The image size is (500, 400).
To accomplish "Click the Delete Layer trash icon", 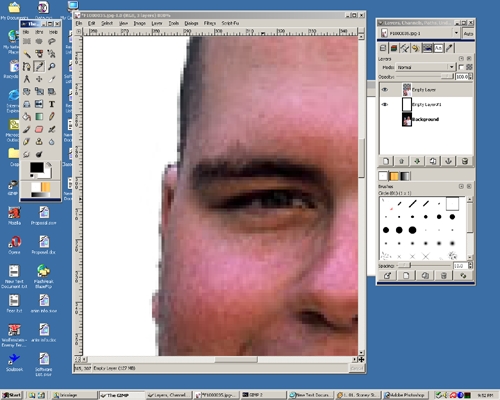I will 465,161.
